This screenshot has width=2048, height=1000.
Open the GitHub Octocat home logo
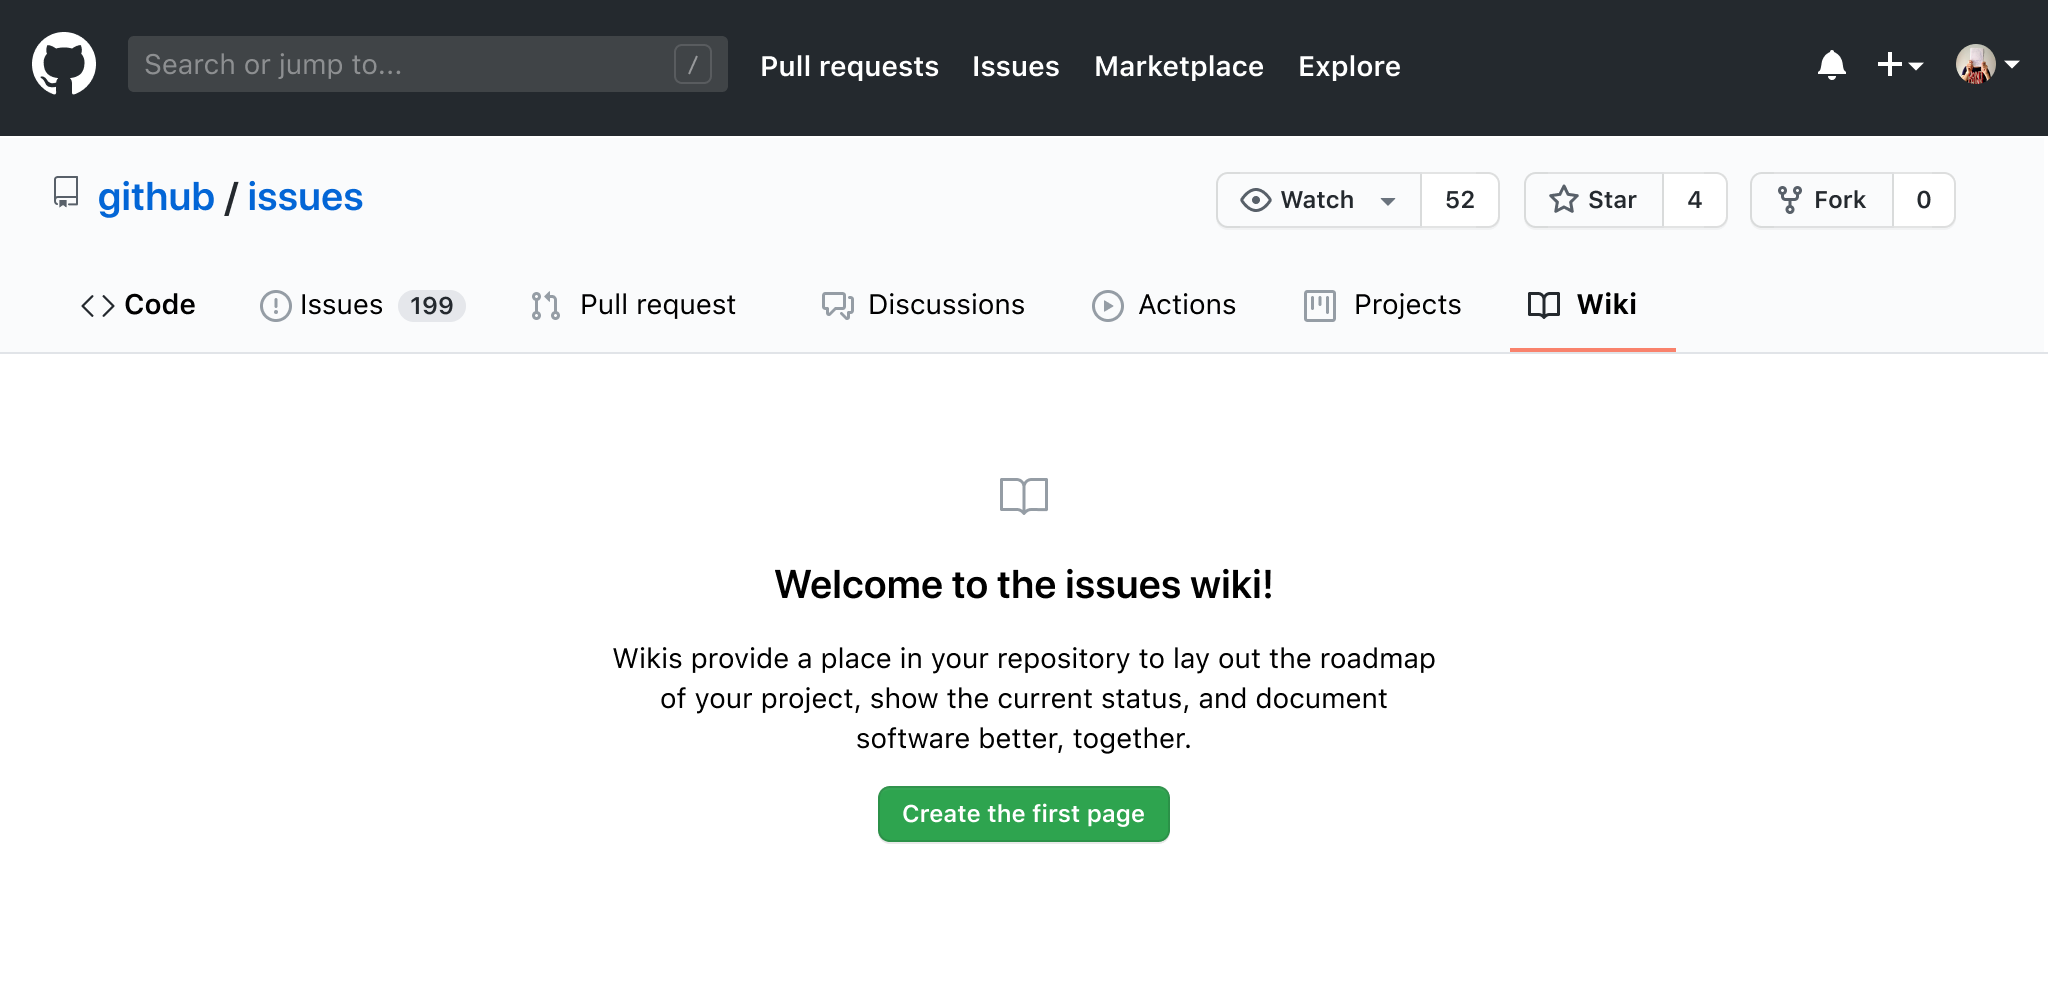tap(64, 64)
